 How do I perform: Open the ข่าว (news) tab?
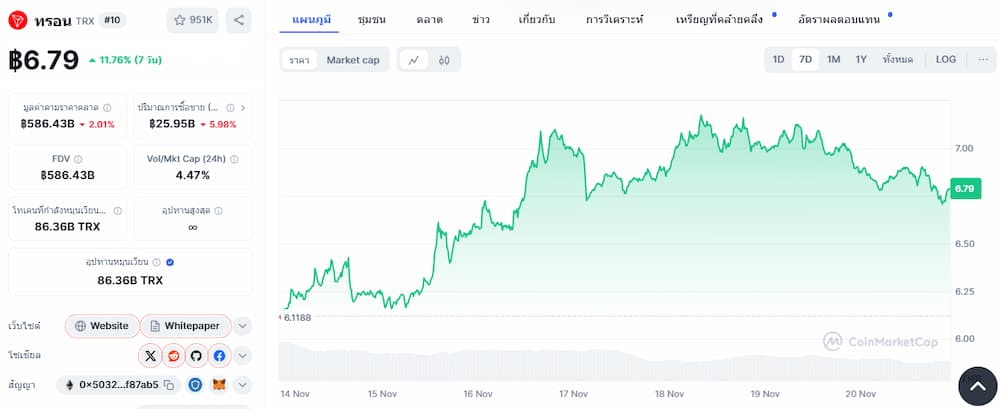(x=481, y=19)
